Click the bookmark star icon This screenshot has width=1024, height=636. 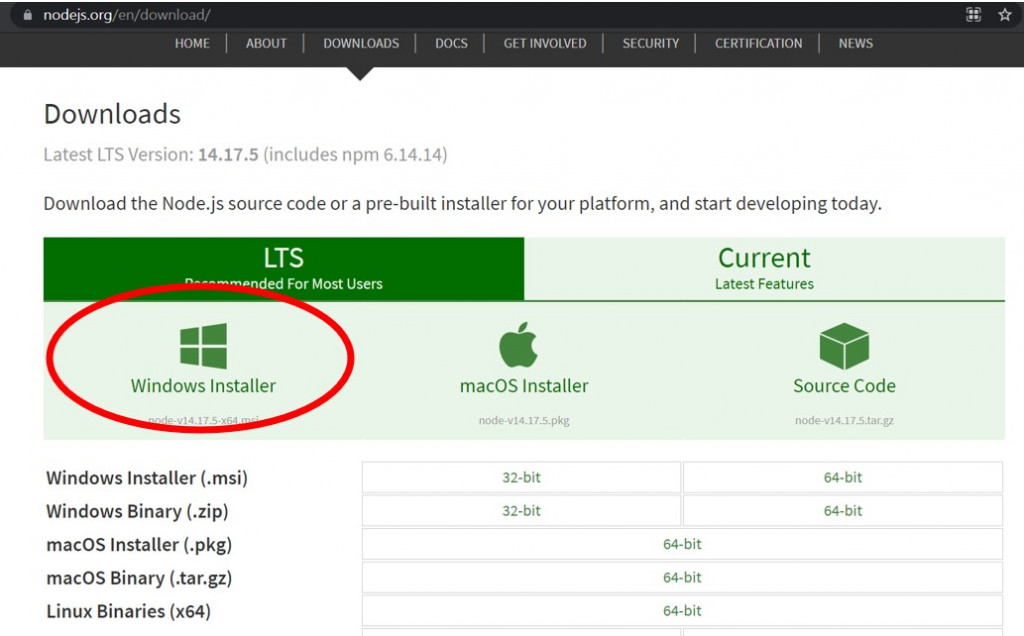1004,14
